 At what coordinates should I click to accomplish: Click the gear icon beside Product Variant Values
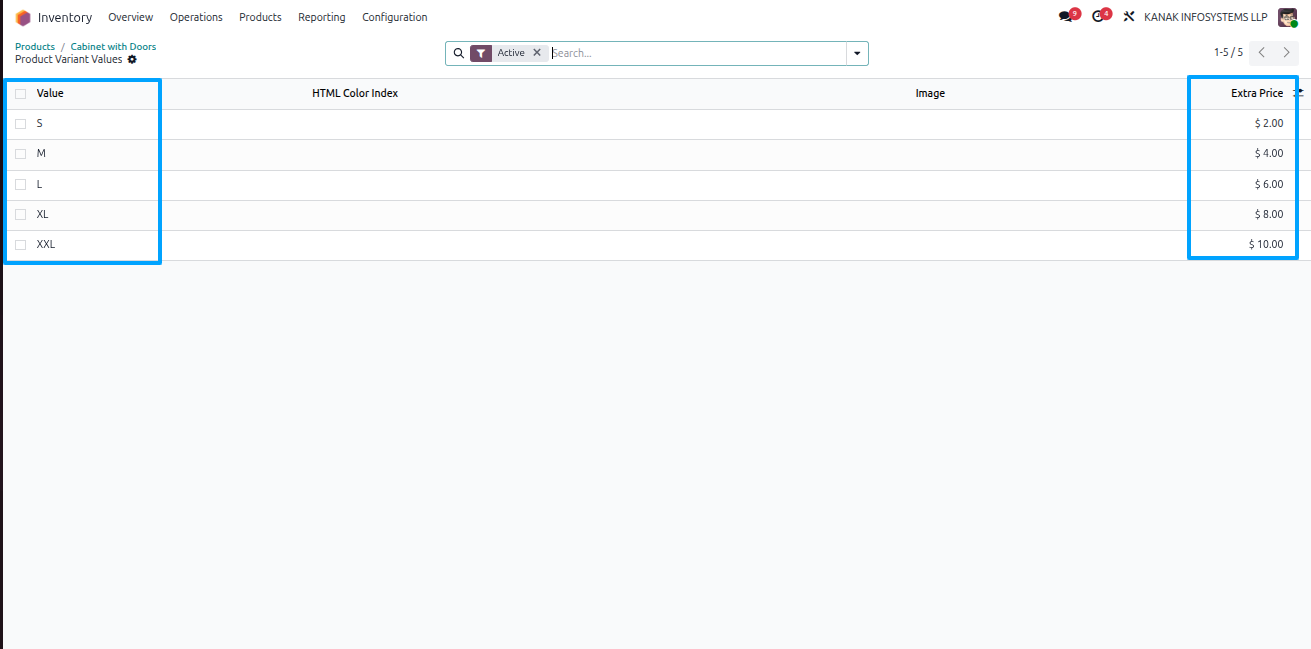(132, 60)
